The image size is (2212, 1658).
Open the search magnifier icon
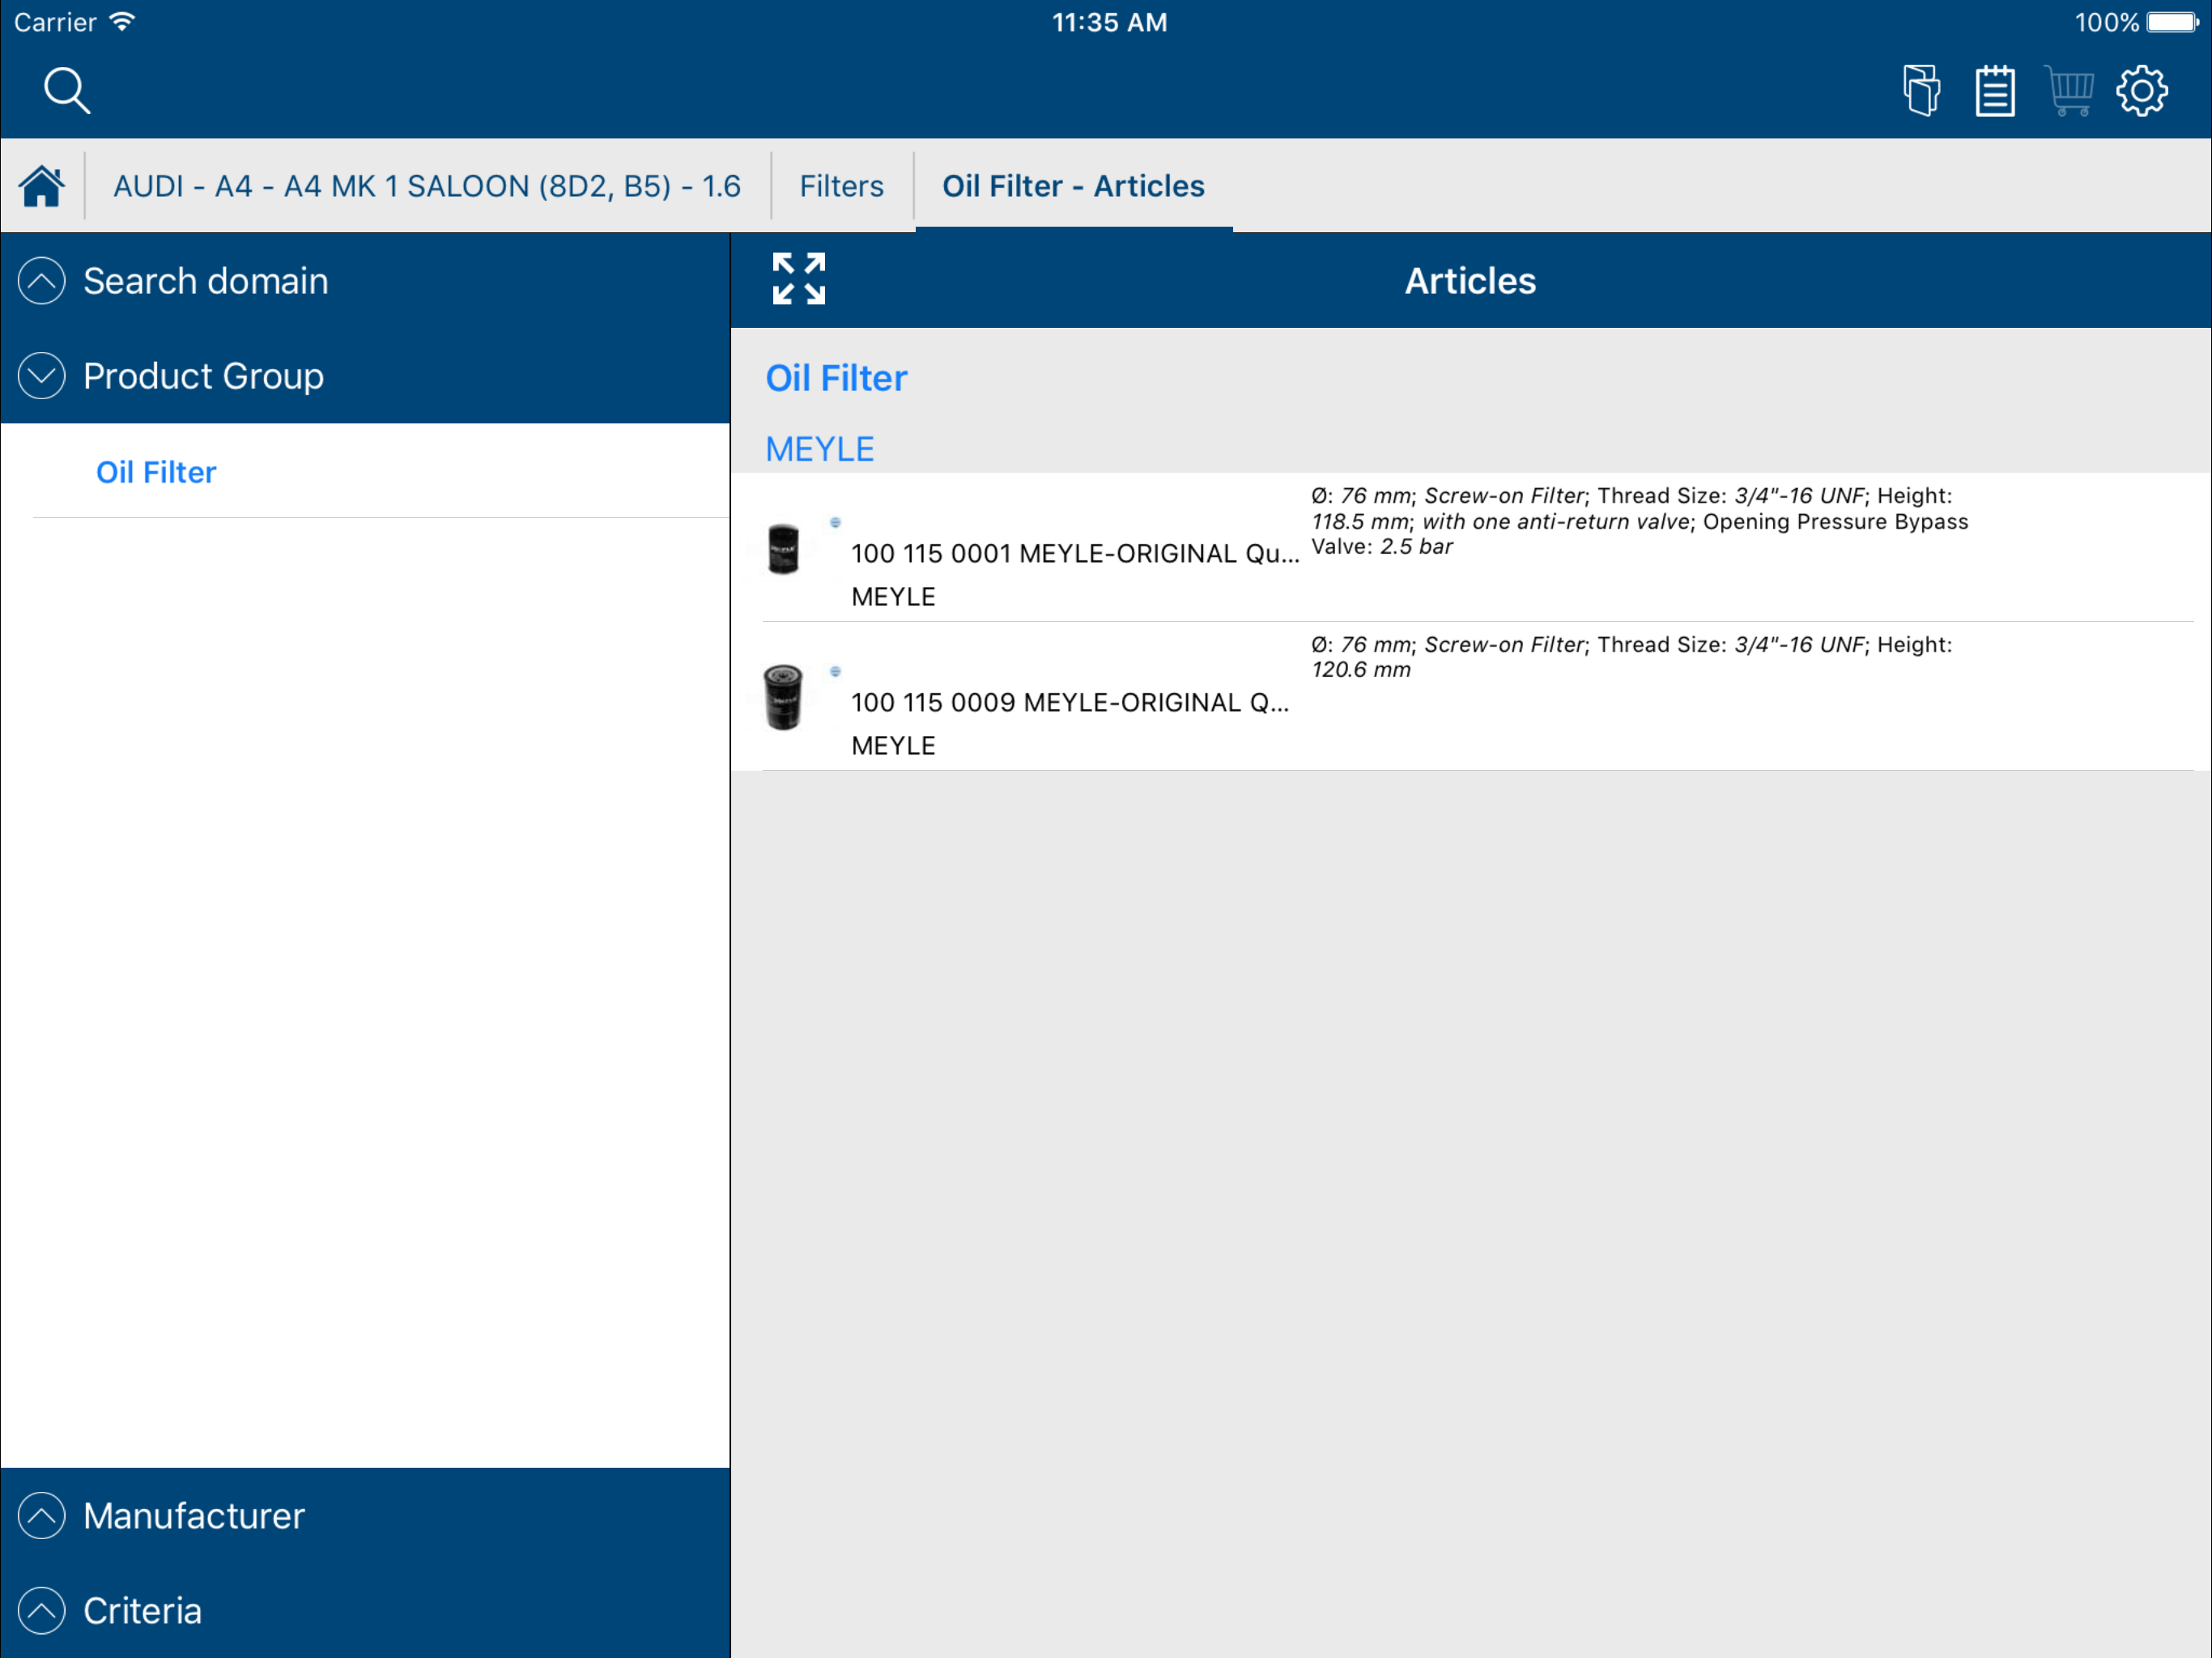coord(67,91)
